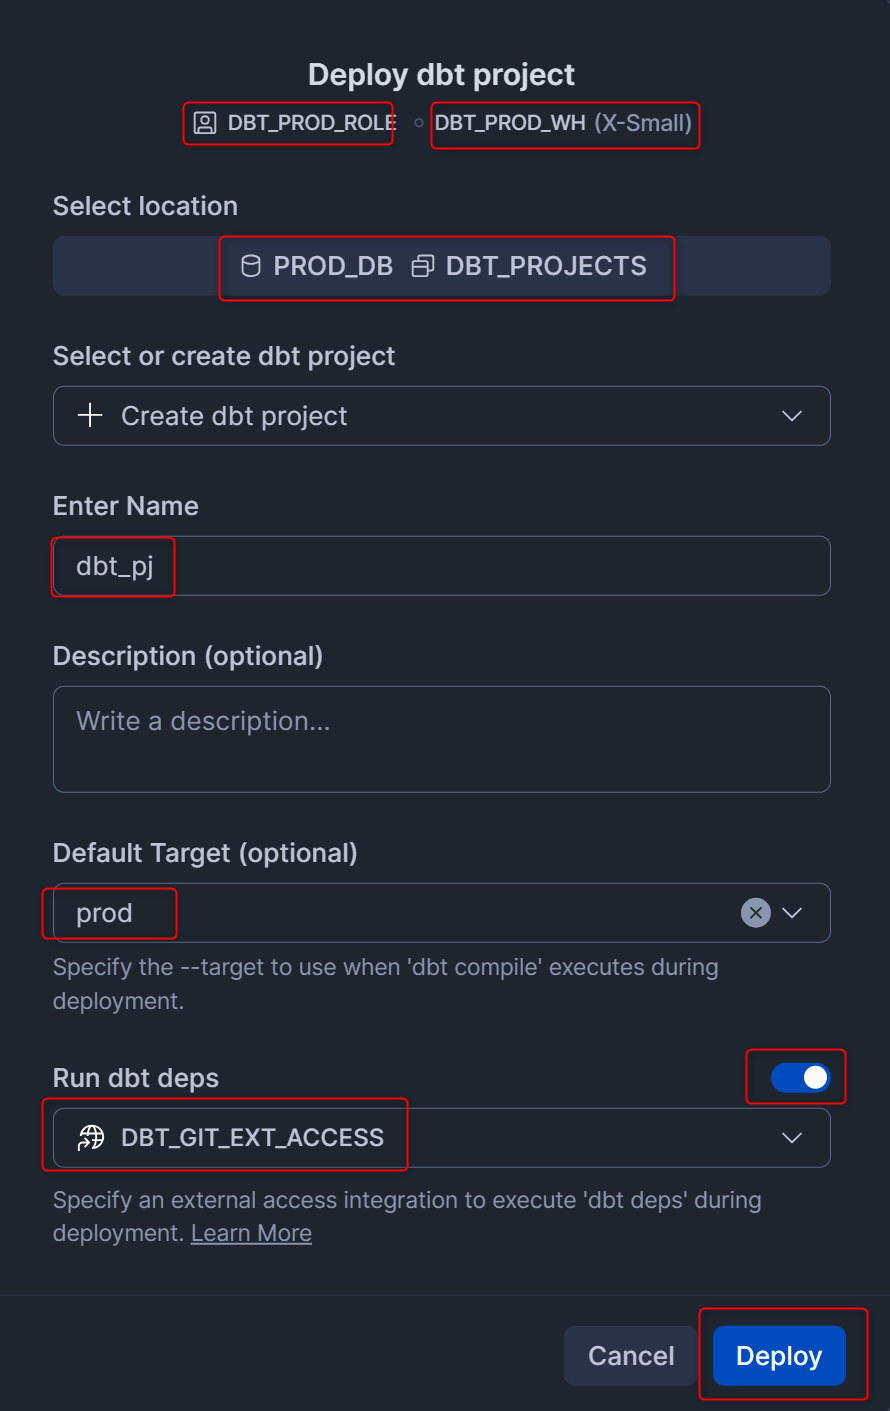Clear the prod default target value
Viewport: 890px width, 1411px height.
click(756, 913)
